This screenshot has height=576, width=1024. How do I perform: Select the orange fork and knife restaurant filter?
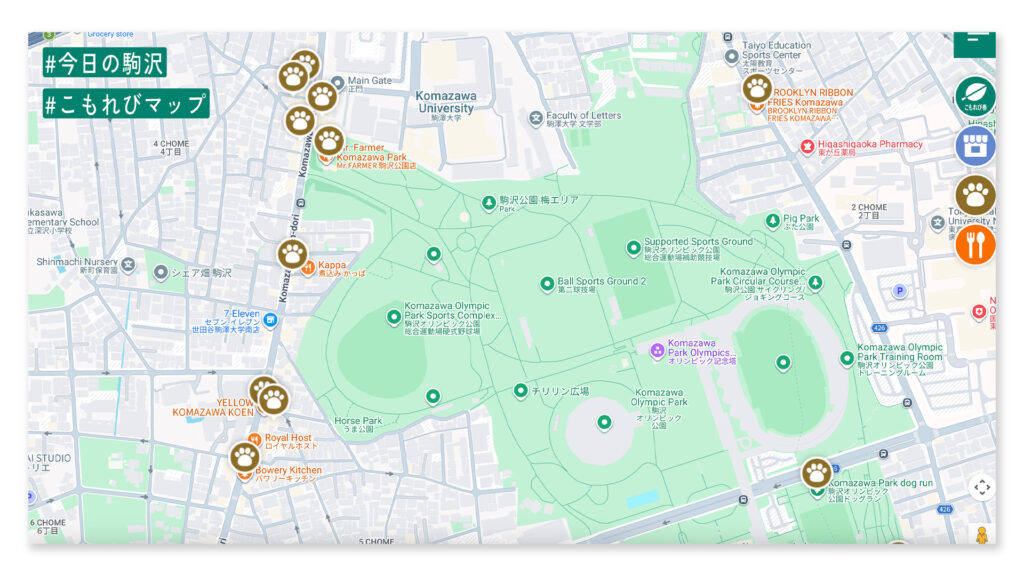point(975,245)
